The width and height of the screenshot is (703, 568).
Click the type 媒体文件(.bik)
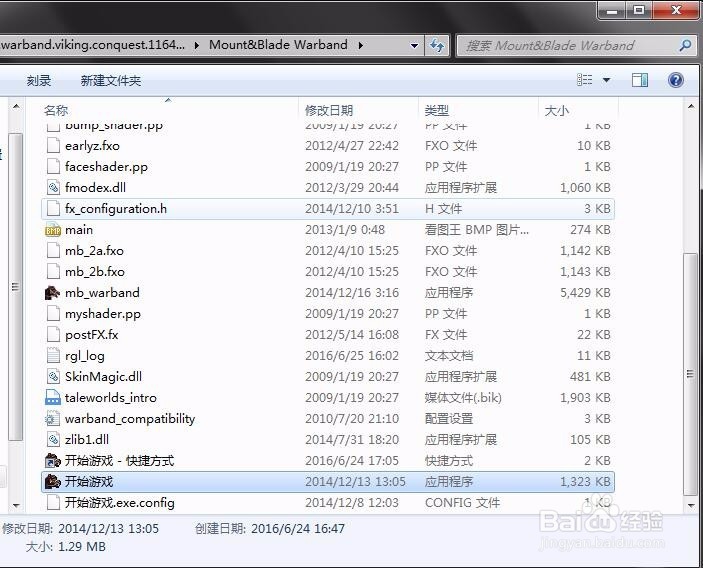click(463, 398)
